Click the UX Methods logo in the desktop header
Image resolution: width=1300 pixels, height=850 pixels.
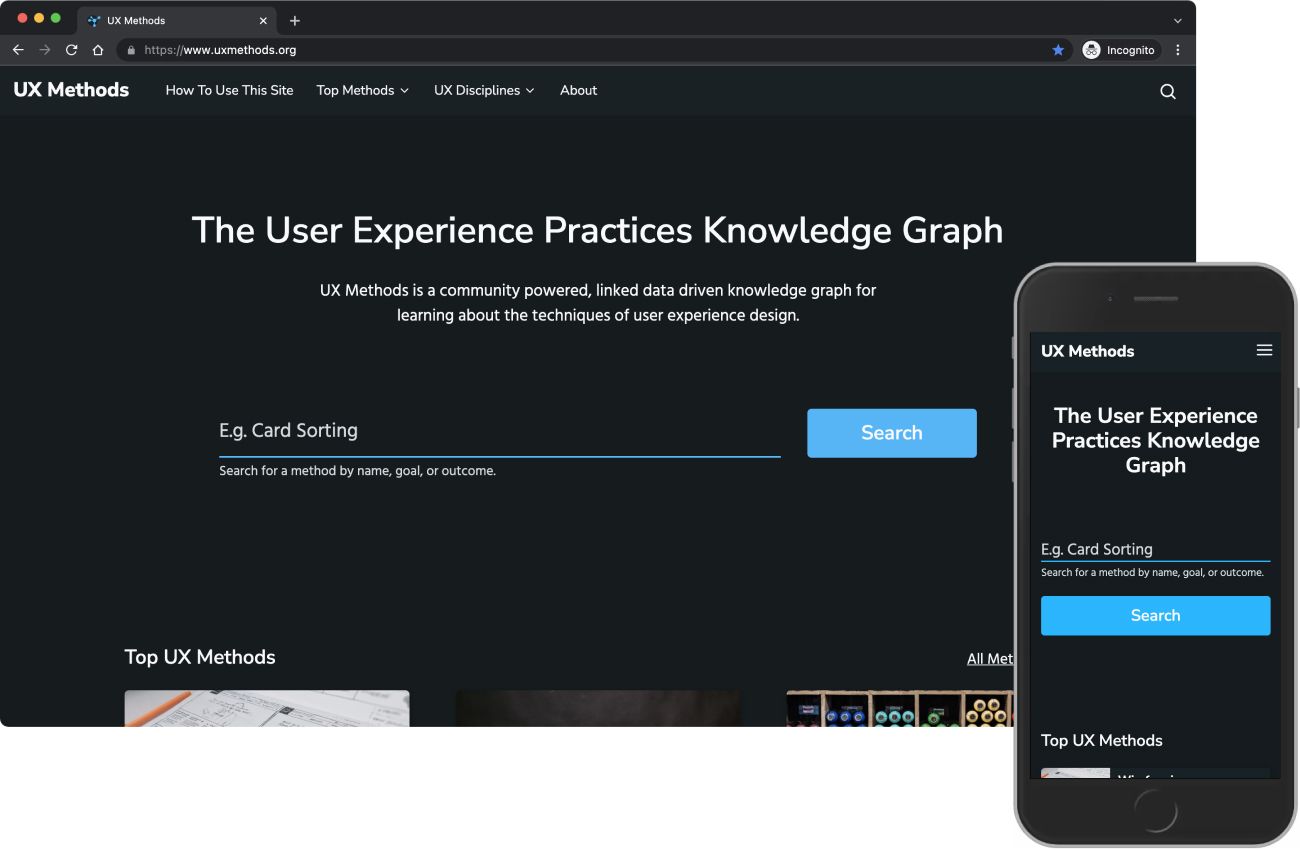[x=71, y=90]
